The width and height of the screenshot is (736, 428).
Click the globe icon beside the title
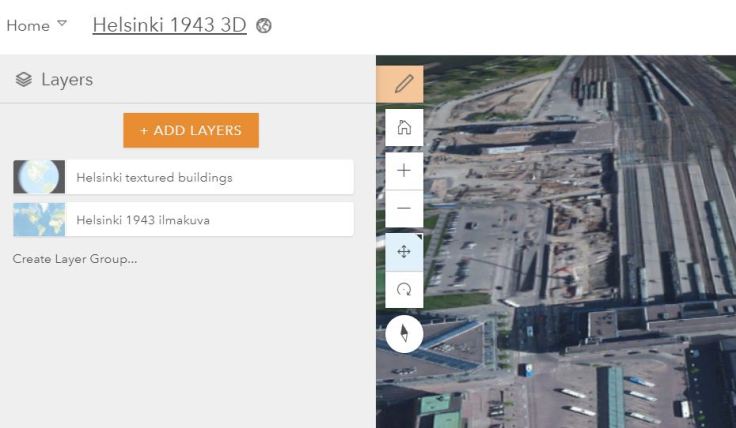[264, 26]
